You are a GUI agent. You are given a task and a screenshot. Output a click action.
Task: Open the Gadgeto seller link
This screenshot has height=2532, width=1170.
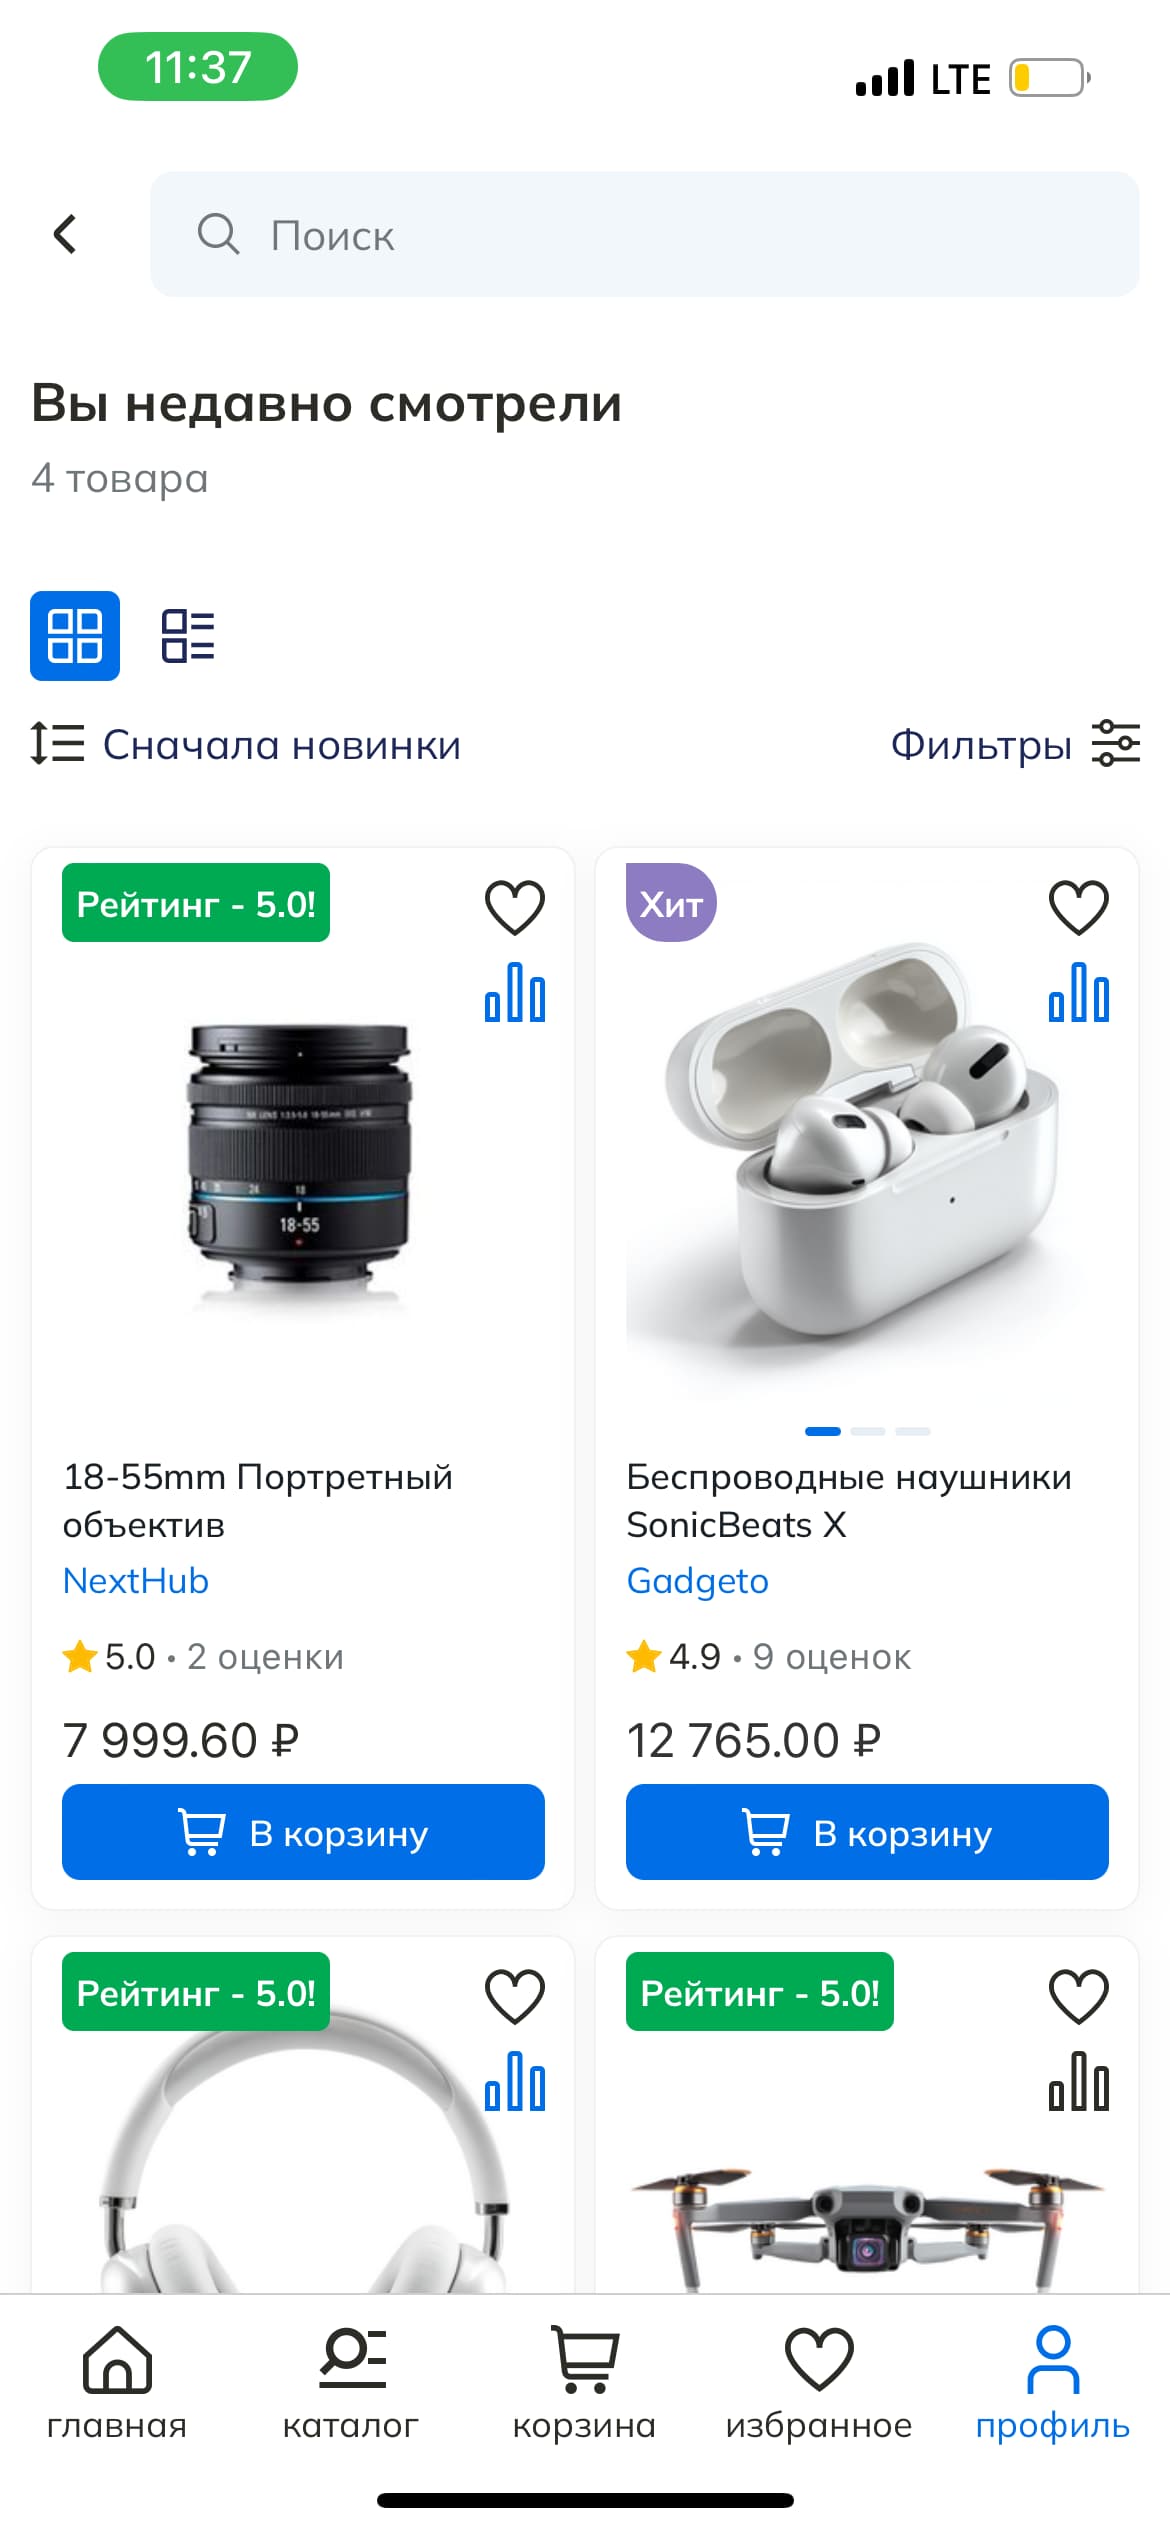(697, 1581)
